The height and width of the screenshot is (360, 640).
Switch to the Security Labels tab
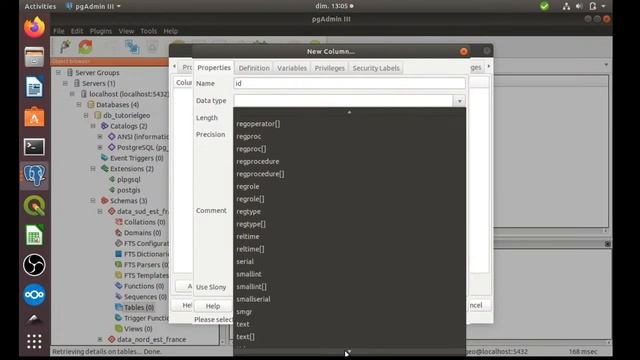click(376, 68)
